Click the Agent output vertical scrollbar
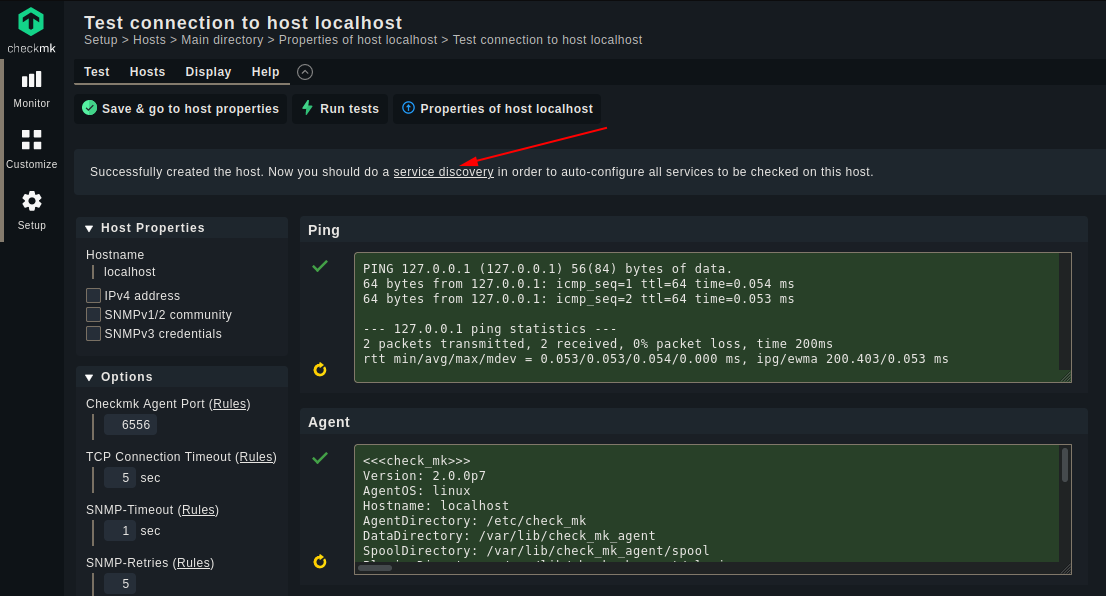Viewport: 1106px width, 596px height. click(x=1065, y=466)
